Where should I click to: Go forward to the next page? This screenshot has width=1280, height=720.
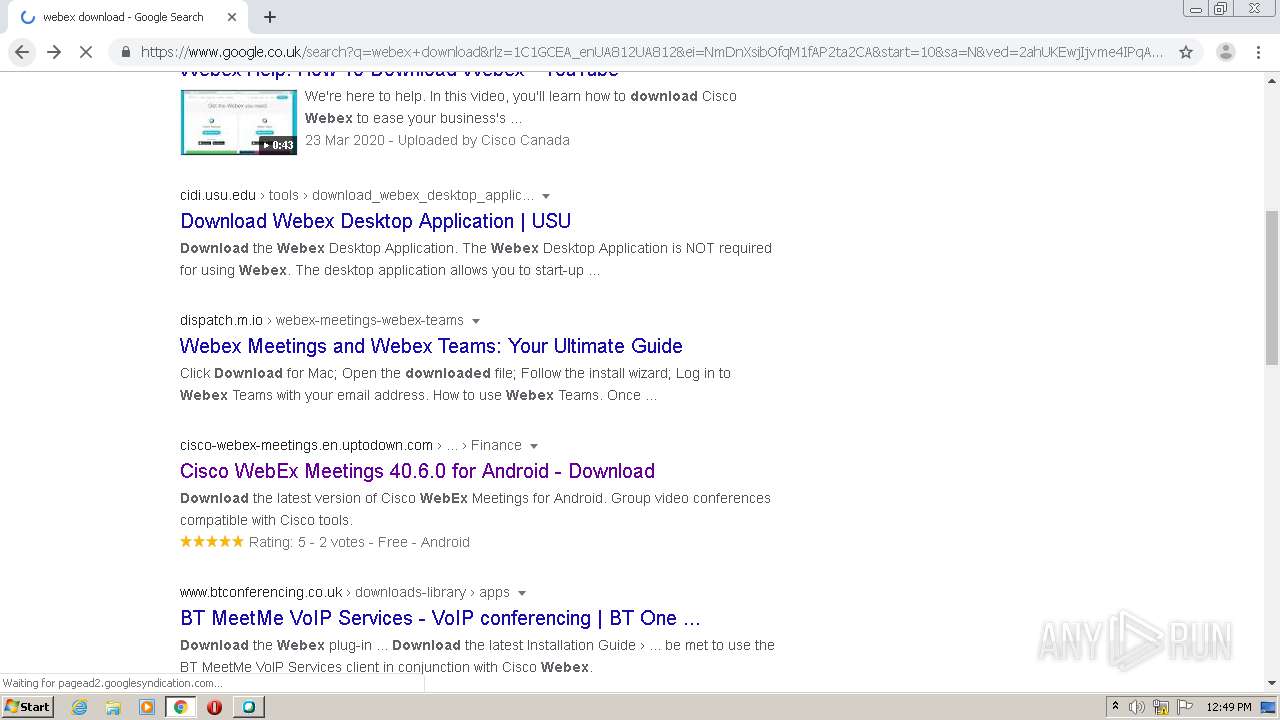click(54, 52)
